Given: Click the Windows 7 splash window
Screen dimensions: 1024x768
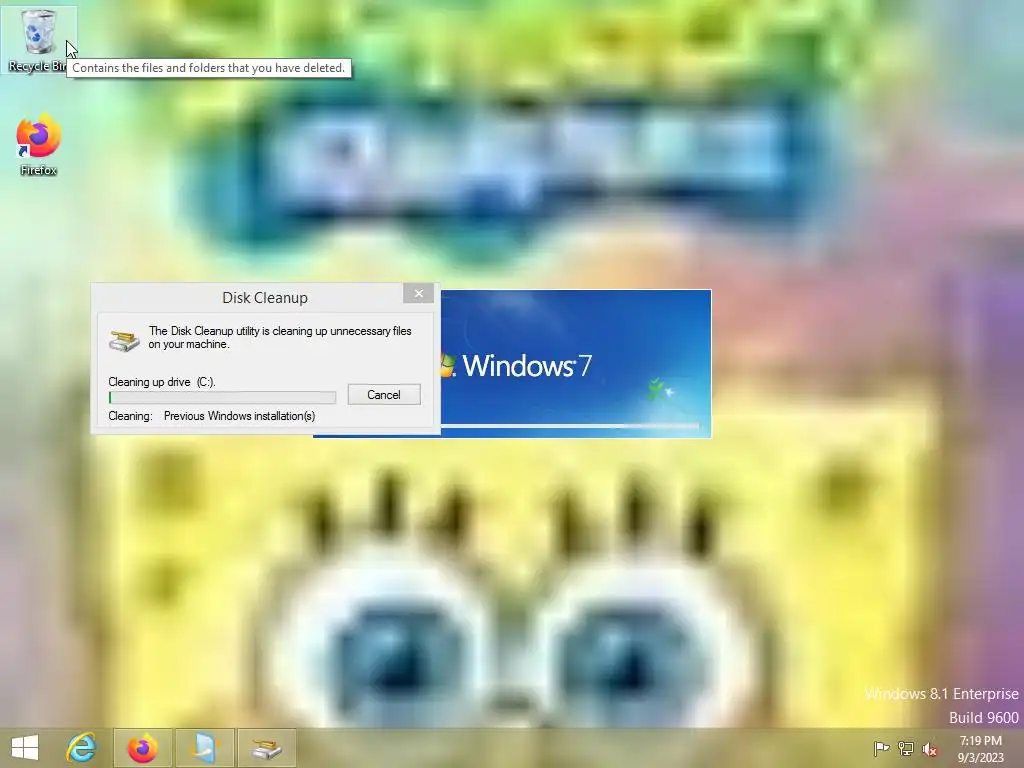Looking at the screenshot, I should tap(575, 362).
